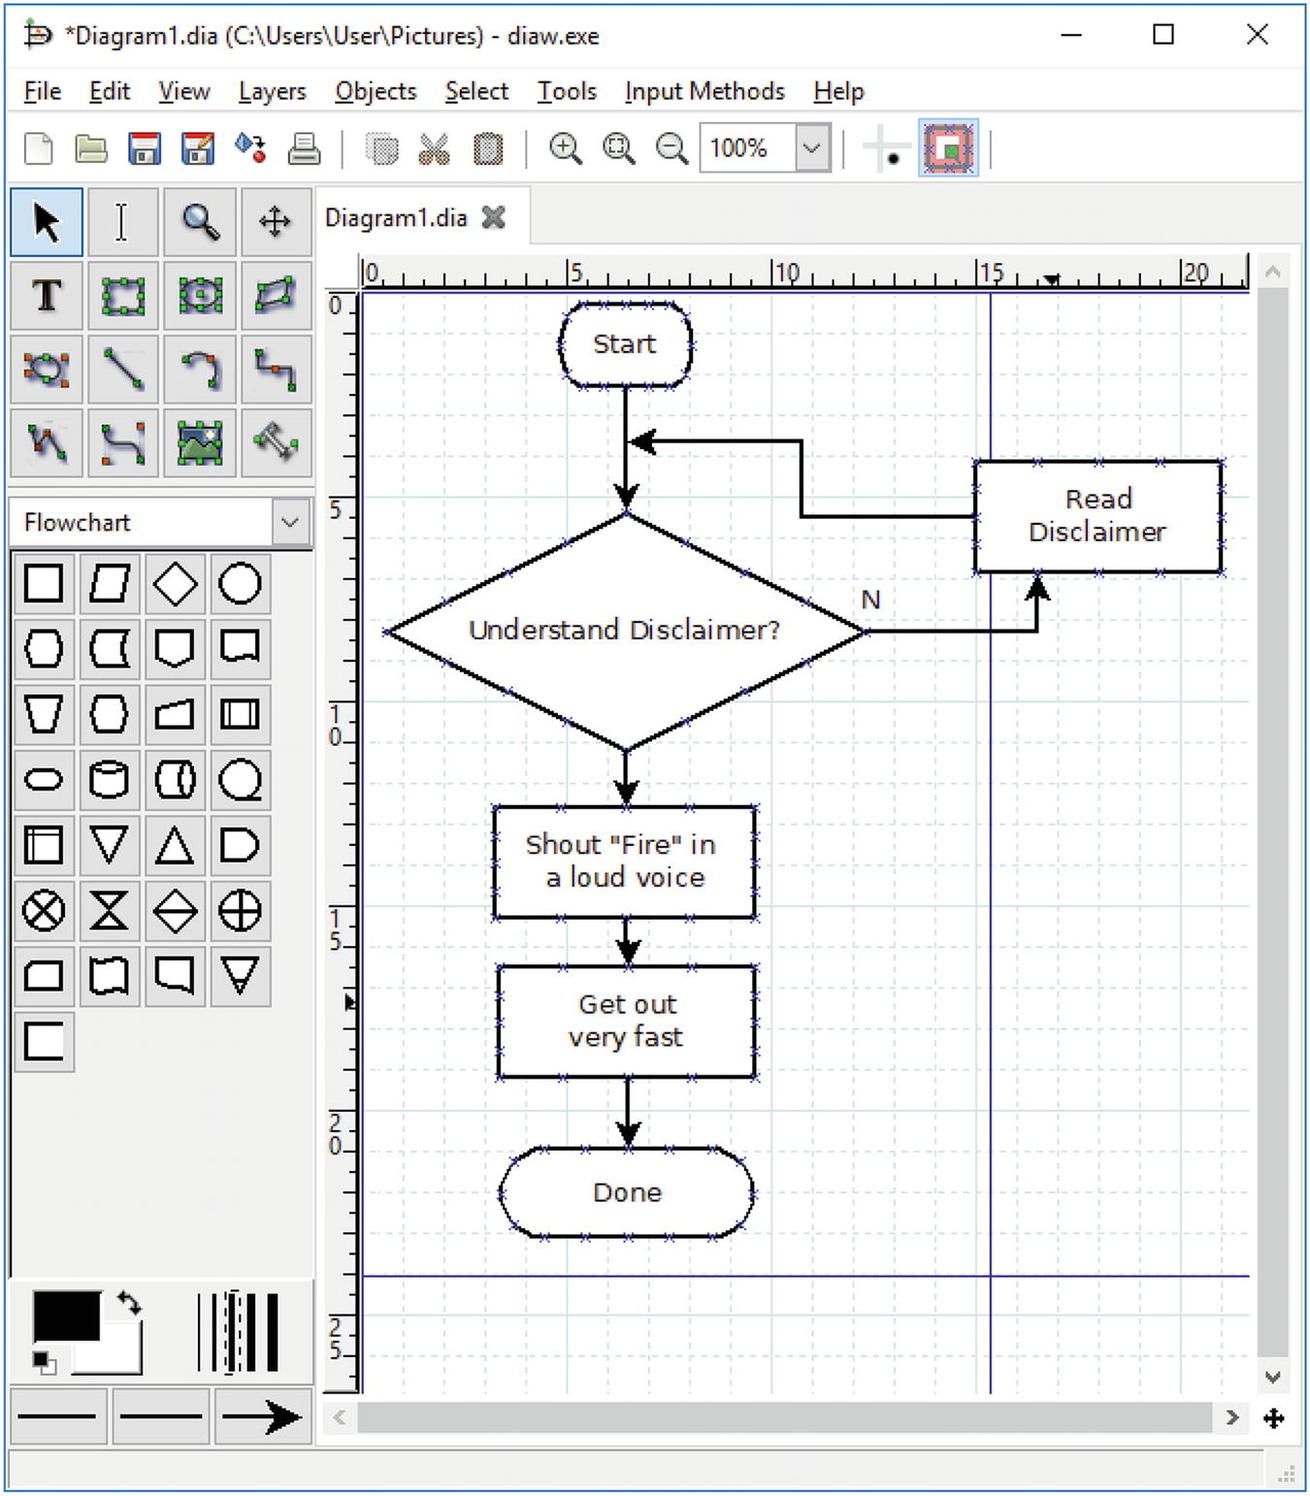The width and height of the screenshot is (1310, 1496).
Task: Select the Scroll around diagram tool
Action: tap(275, 222)
